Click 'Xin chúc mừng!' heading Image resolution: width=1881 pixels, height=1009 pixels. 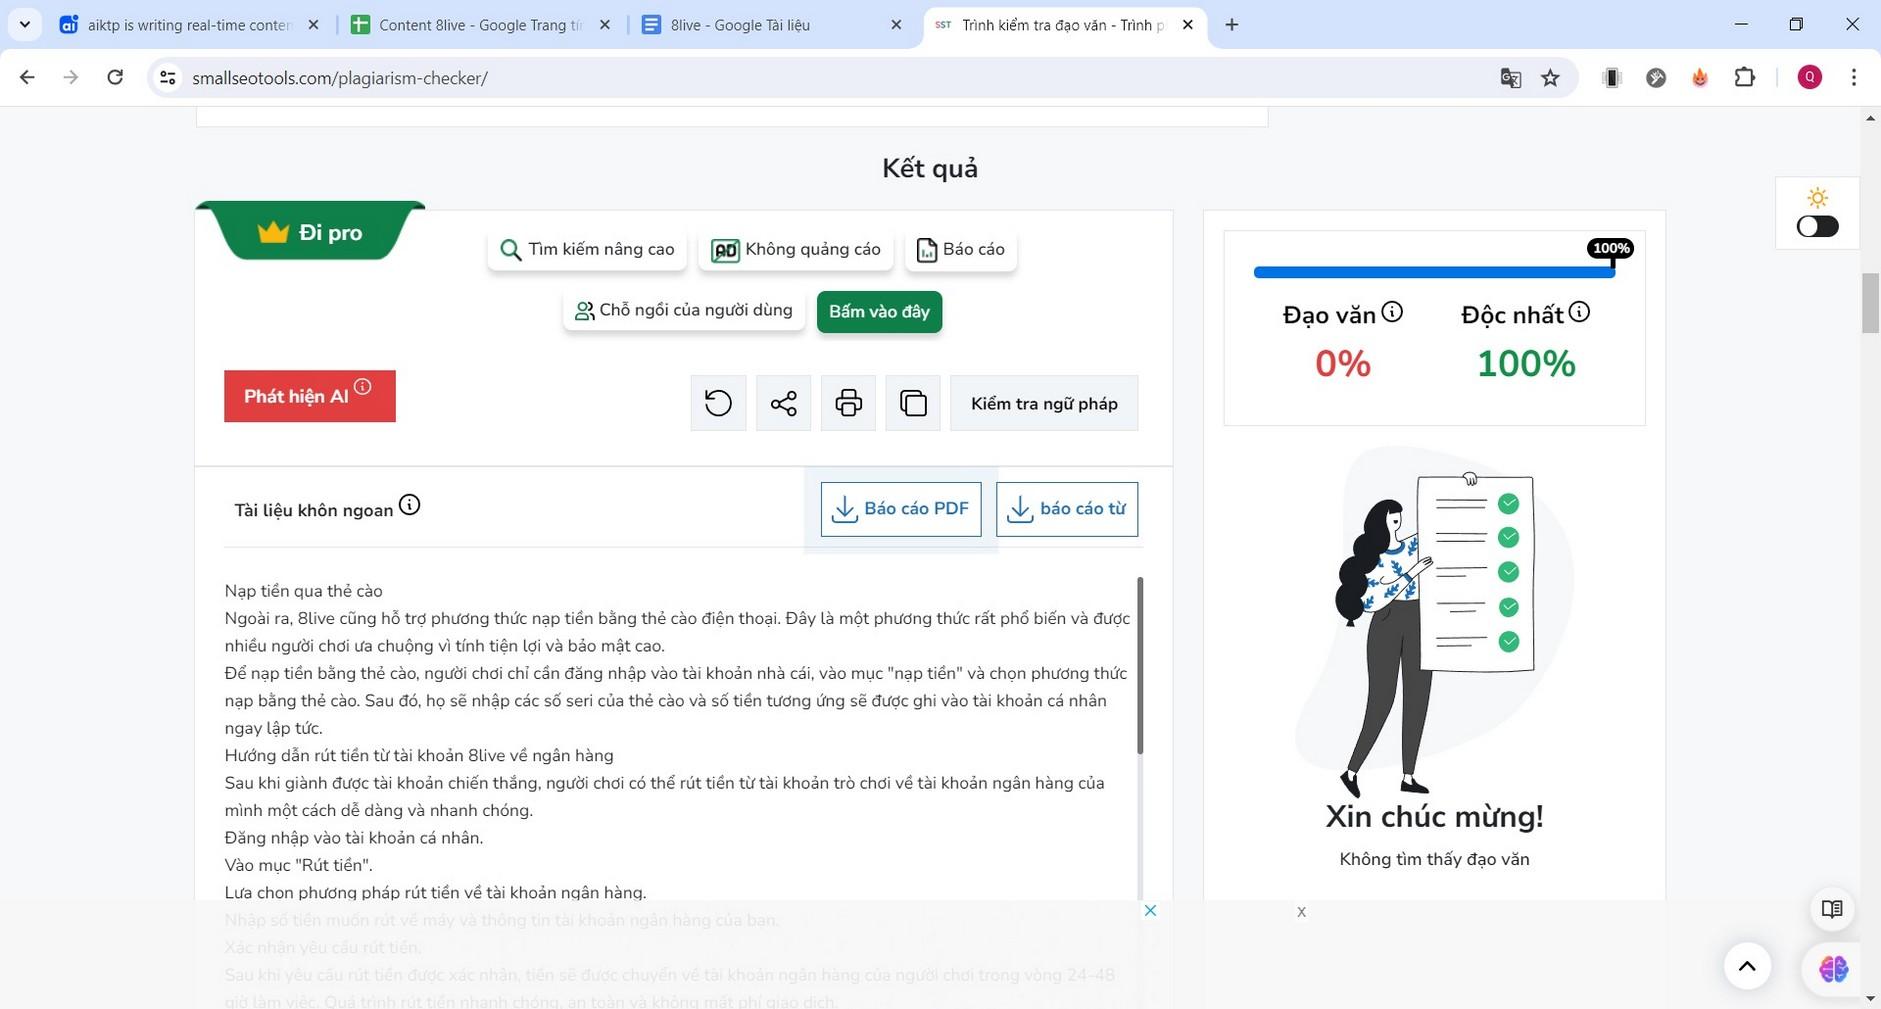pyautogui.click(x=1434, y=817)
